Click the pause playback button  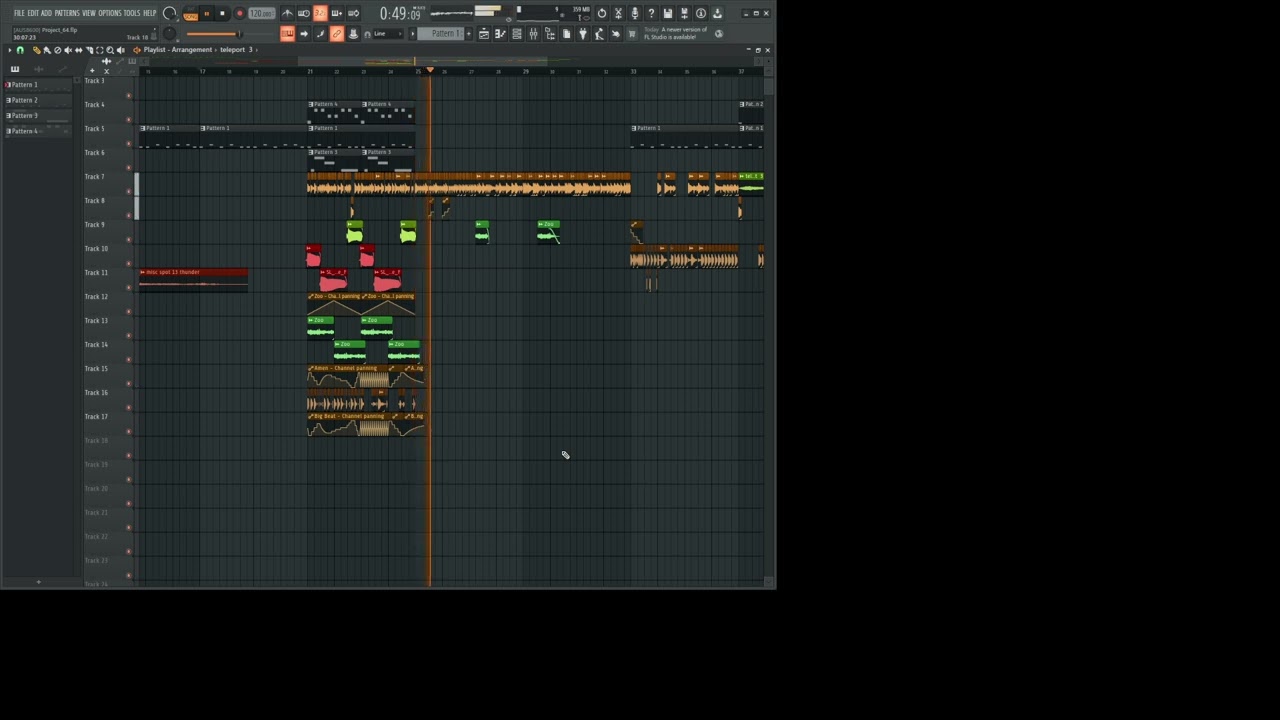point(207,14)
